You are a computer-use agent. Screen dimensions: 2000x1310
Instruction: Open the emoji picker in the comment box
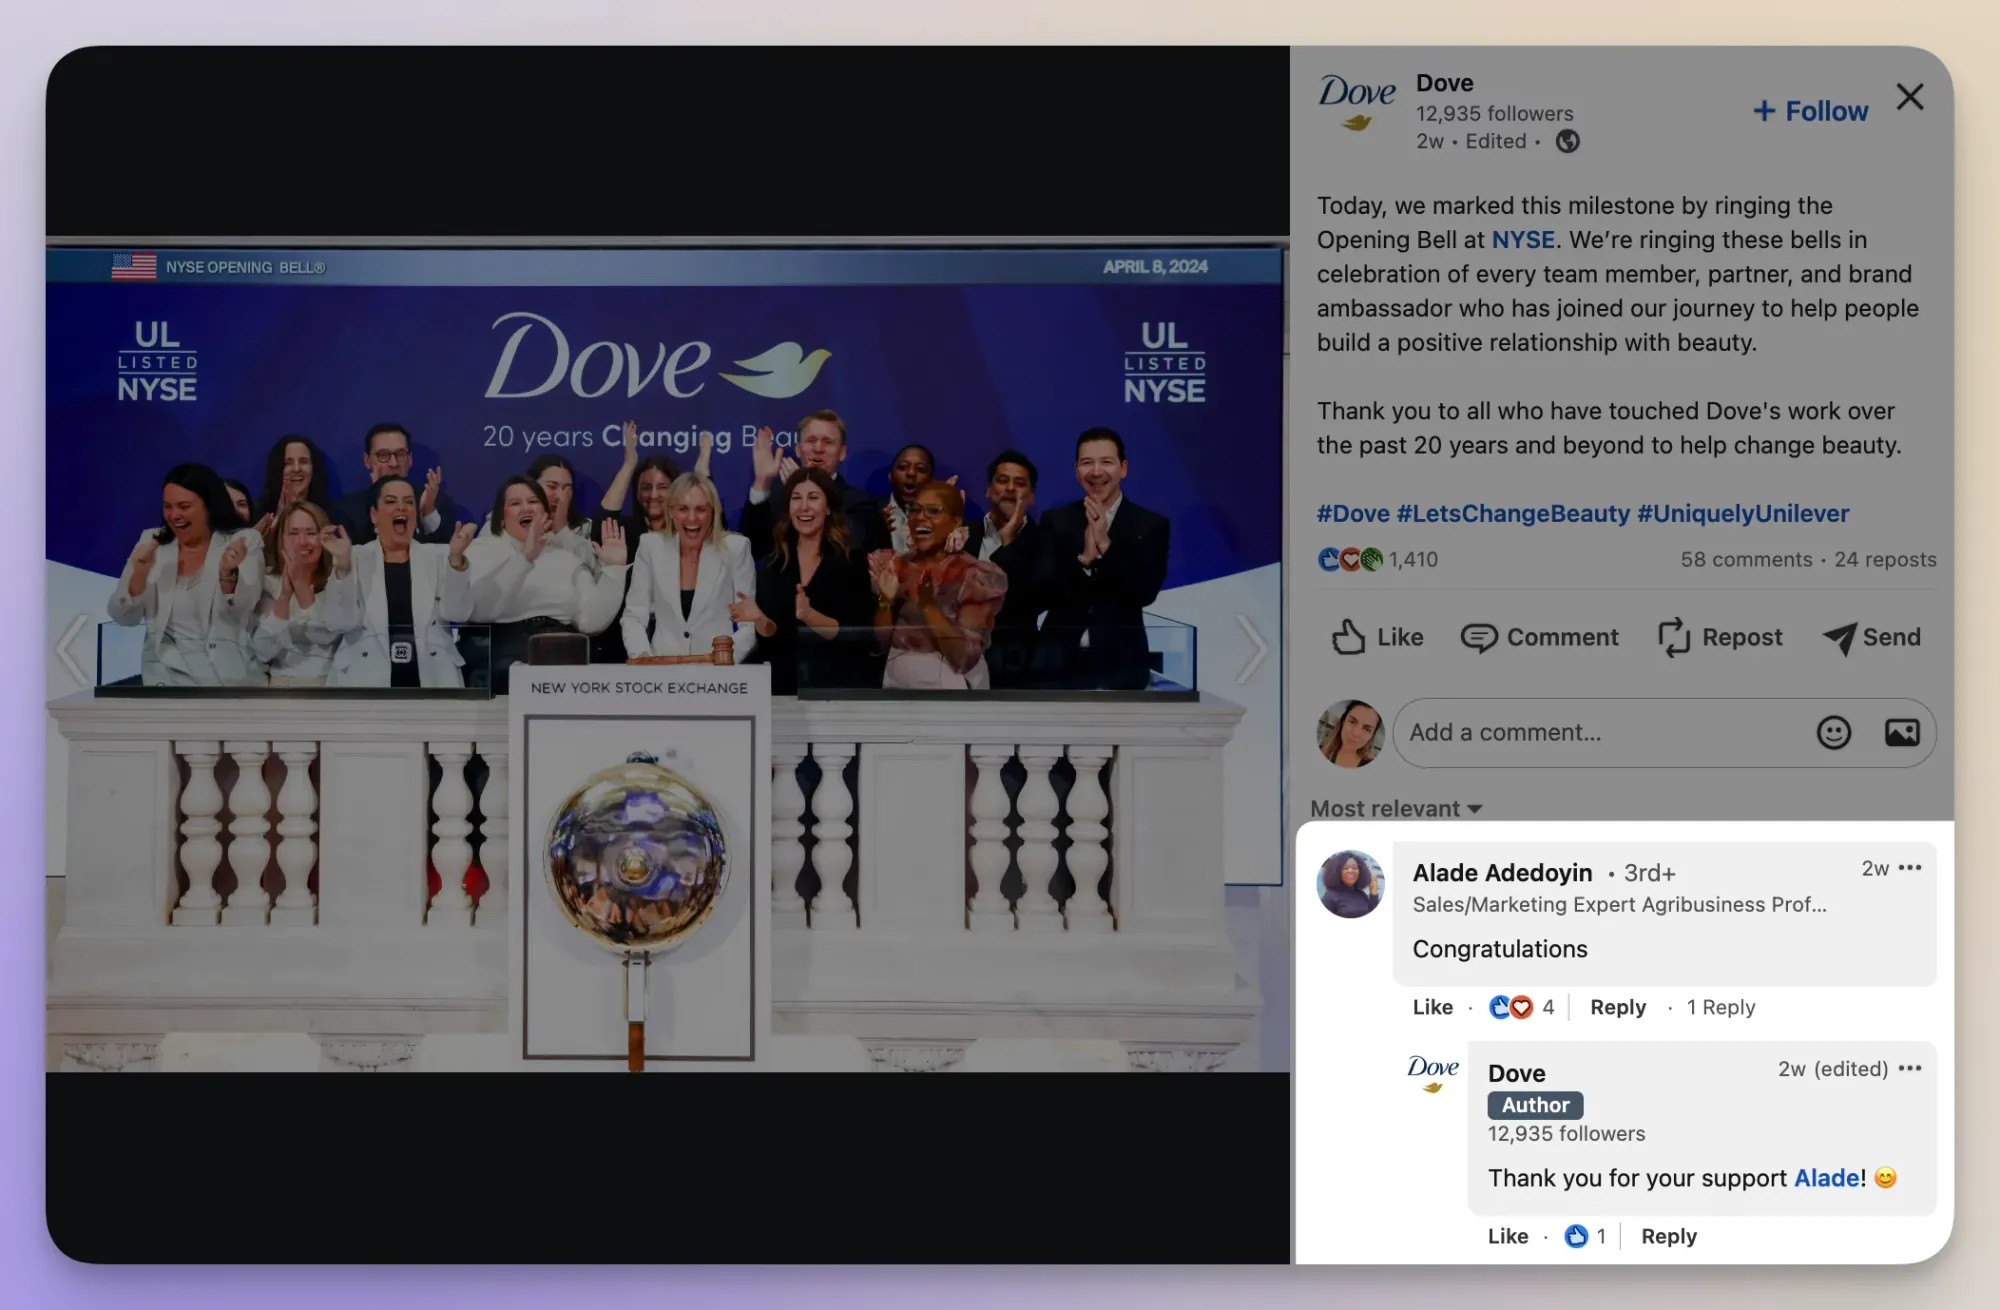click(x=1833, y=733)
